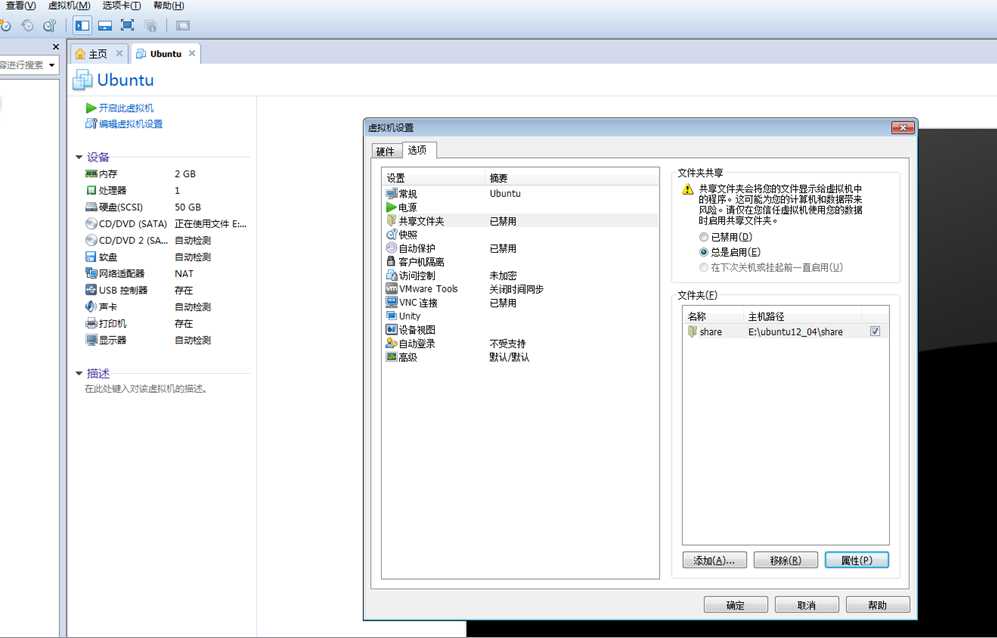Viewport: 997px width, 638px height.
Task: Click the 开启此虚拟机 link
Action: click(126, 108)
